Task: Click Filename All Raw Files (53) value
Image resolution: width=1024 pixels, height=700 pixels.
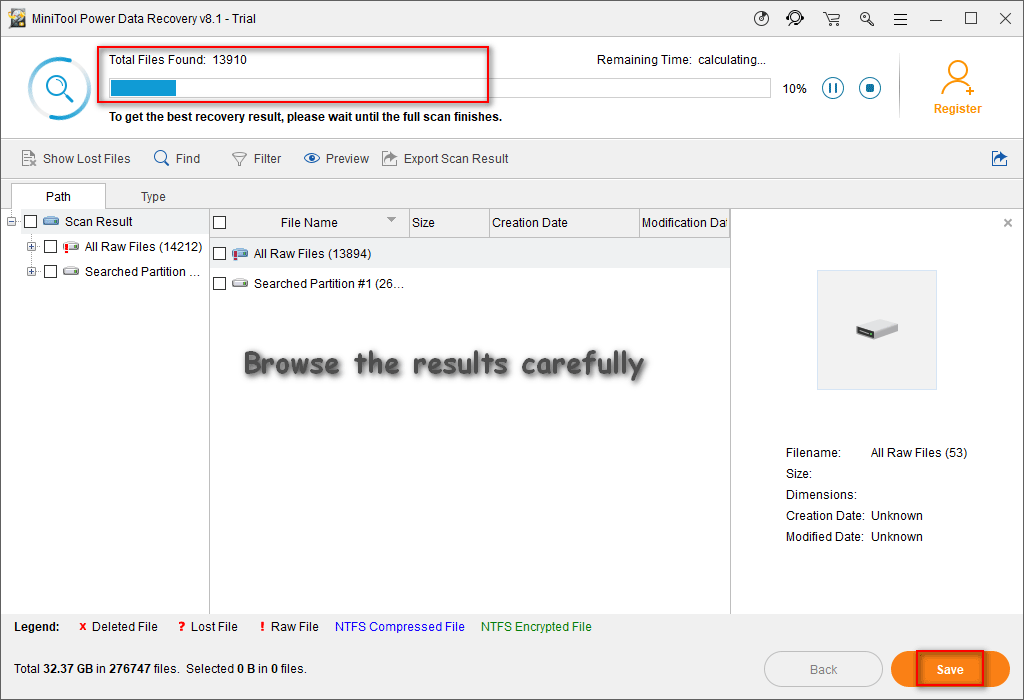Action: 918,453
